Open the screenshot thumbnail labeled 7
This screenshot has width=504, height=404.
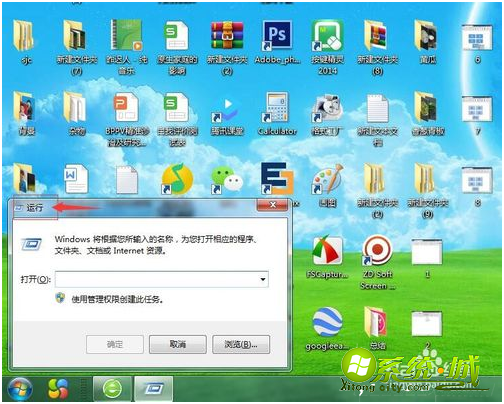477,109
